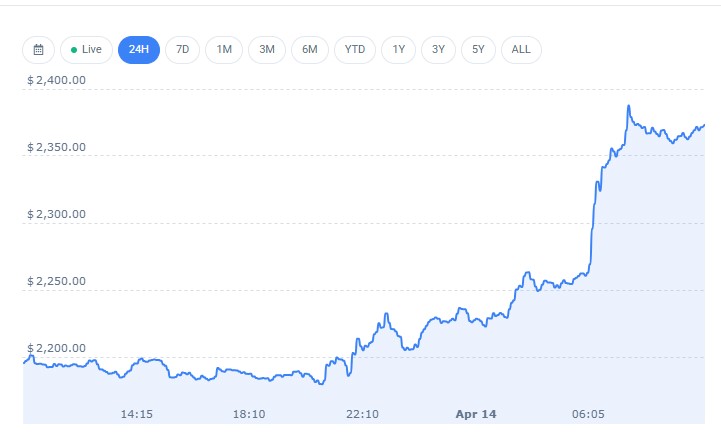This screenshot has height=433, width=721.
Task: Click the price spike peak on chart
Action: 628,106
